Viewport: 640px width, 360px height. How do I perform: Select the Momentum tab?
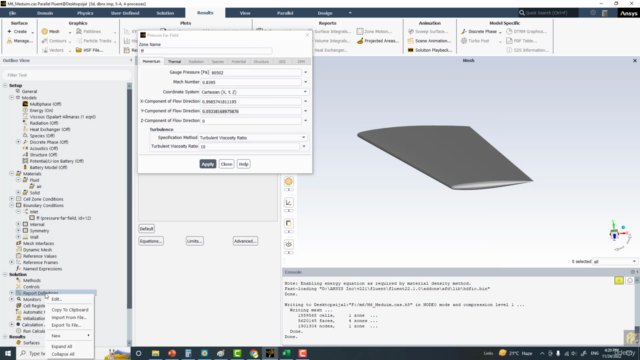151,61
